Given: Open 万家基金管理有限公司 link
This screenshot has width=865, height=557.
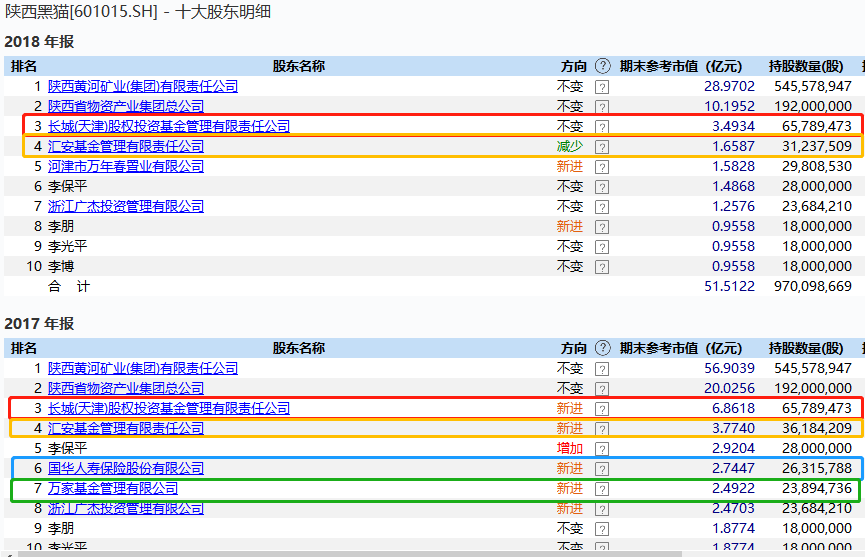Looking at the screenshot, I should point(113,488).
